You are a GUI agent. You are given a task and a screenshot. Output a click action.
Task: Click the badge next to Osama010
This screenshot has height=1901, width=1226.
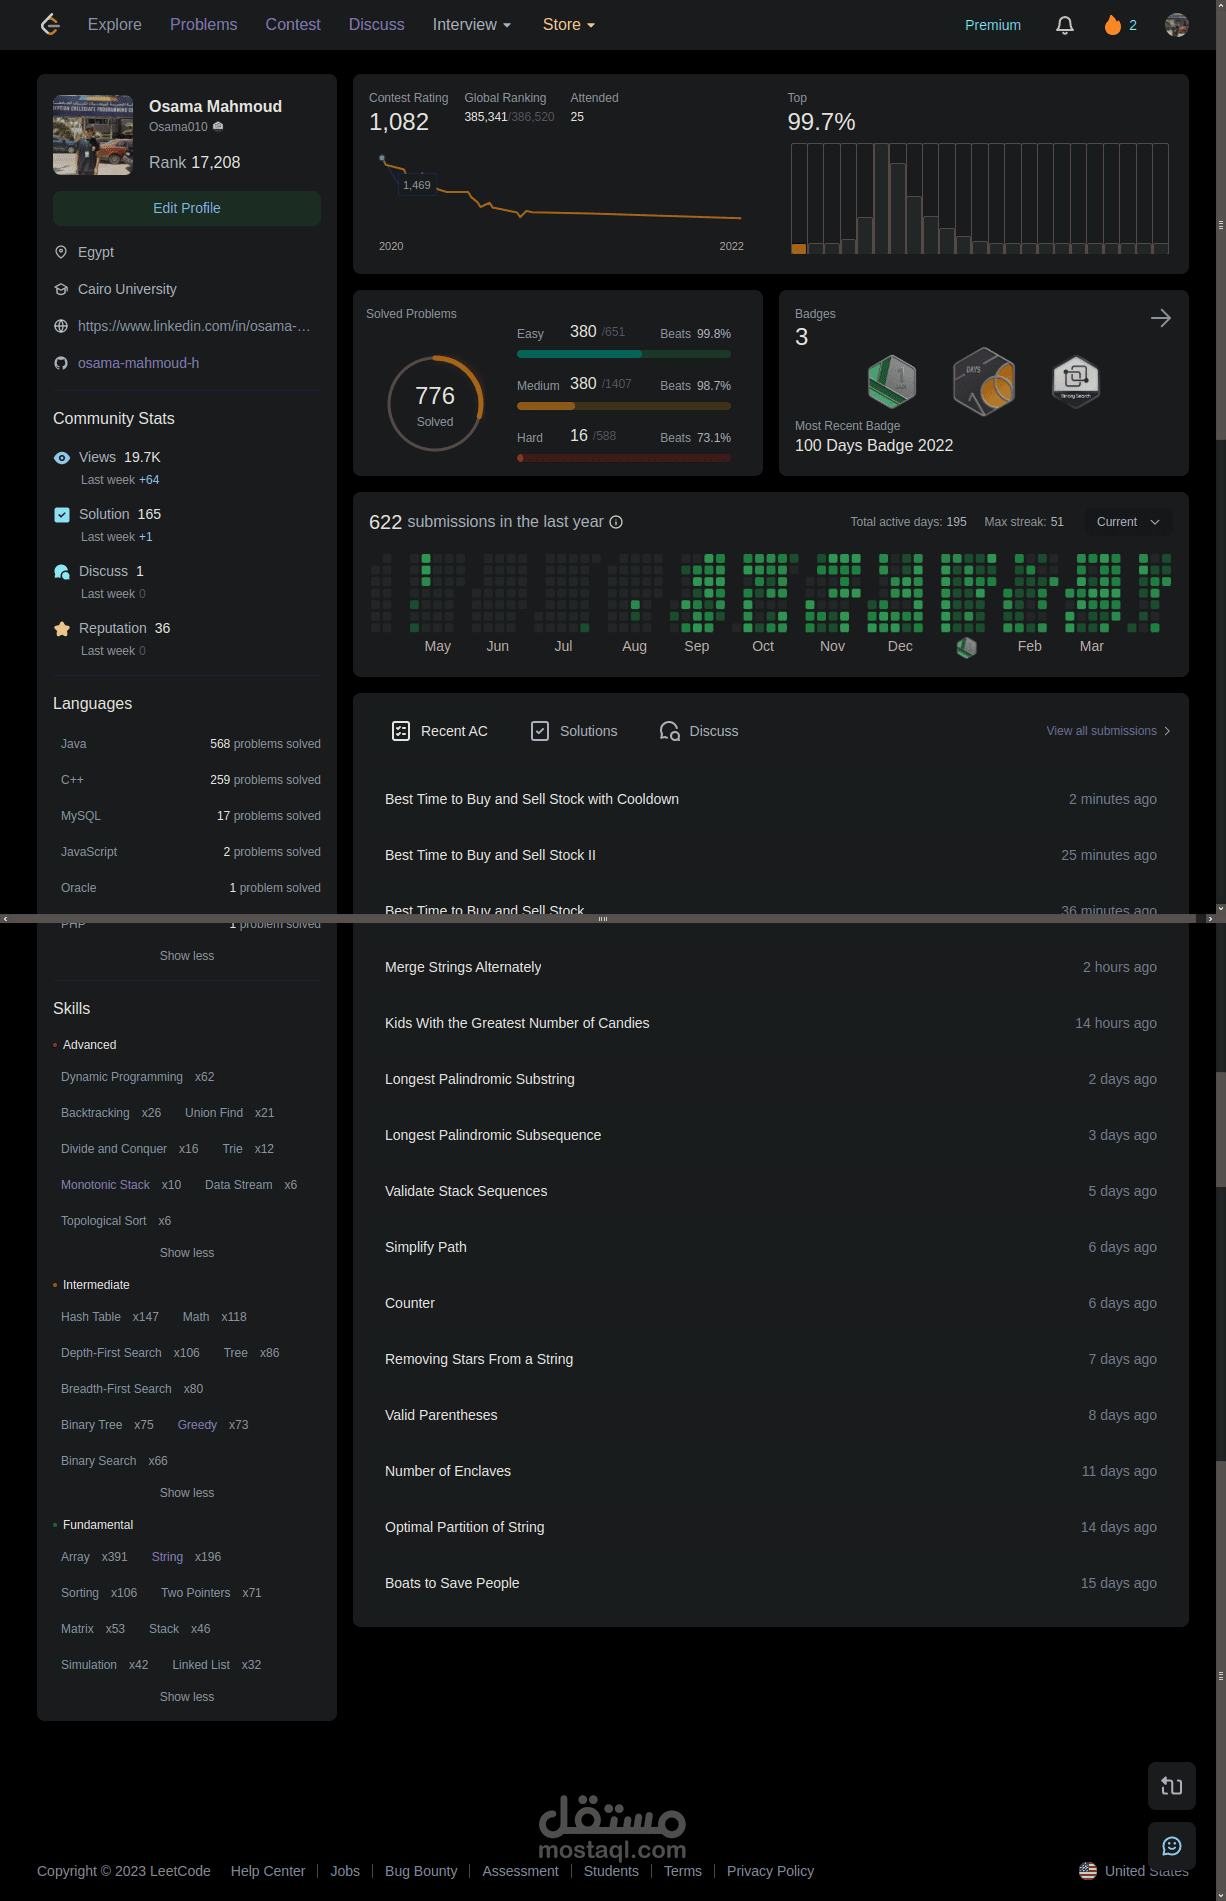[x=218, y=127]
